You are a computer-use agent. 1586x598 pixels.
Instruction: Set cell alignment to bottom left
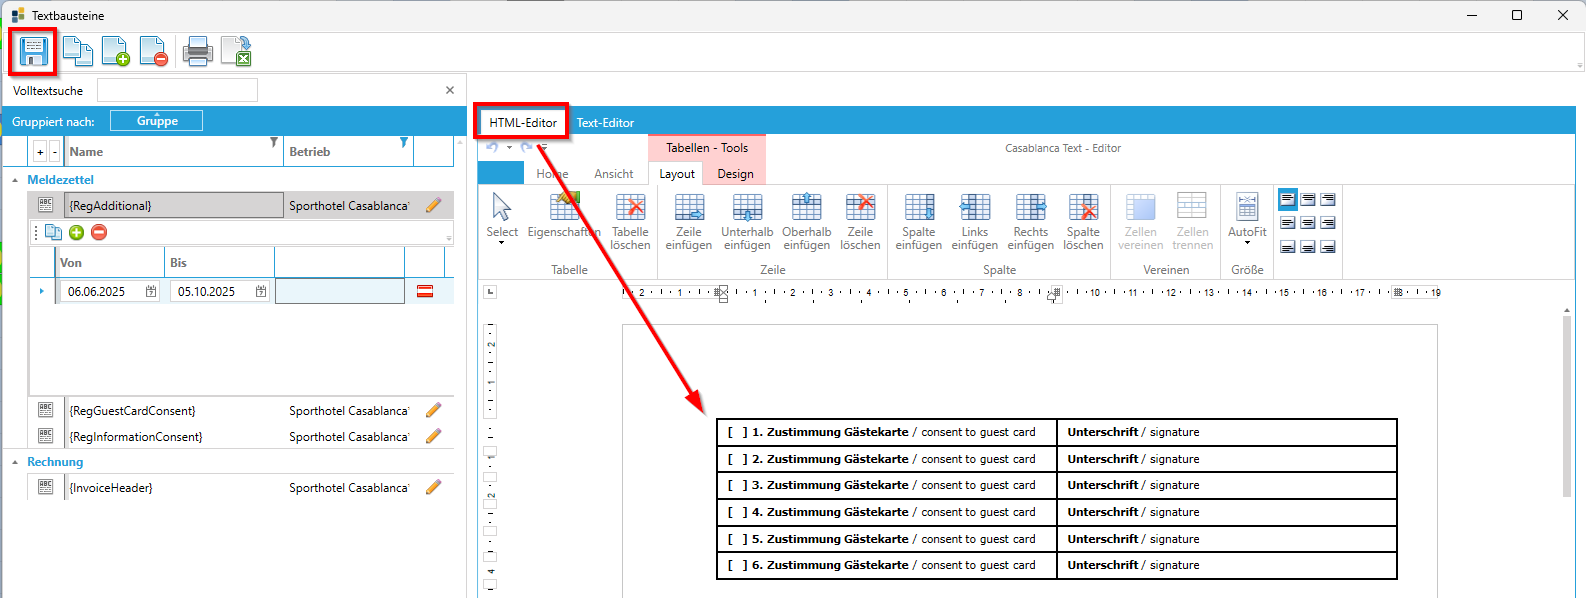coord(1288,246)
